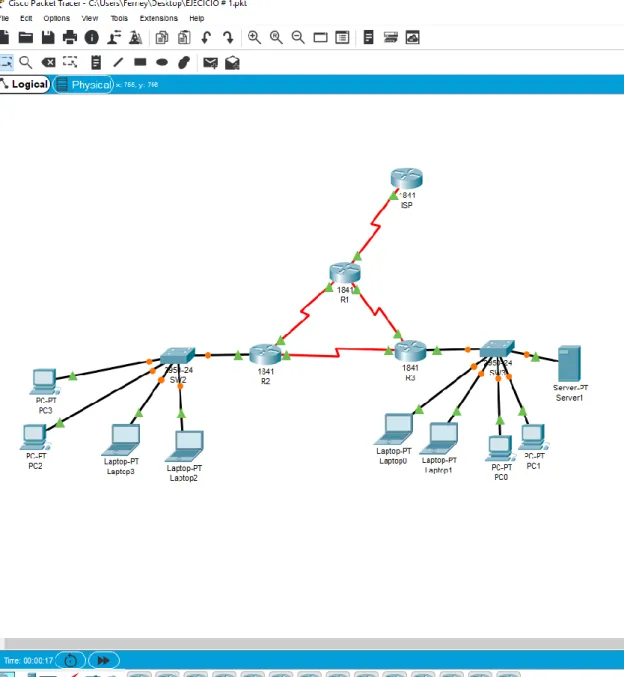
Task: Select router R1 in the topology
Action: 345,273
